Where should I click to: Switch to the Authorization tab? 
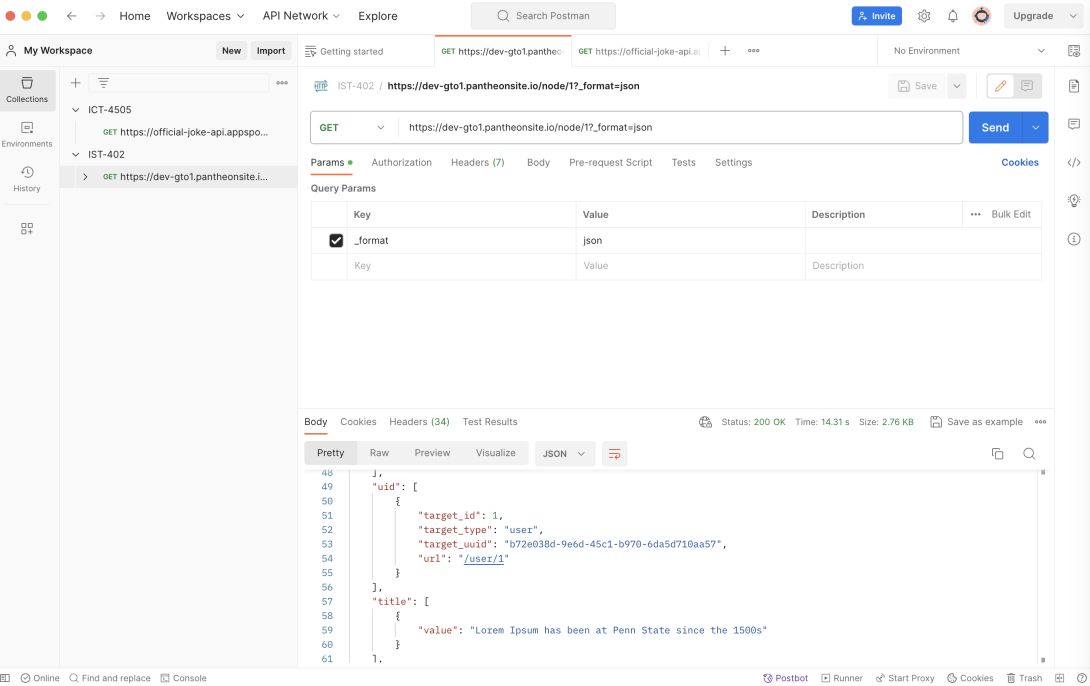pos(401,163)
